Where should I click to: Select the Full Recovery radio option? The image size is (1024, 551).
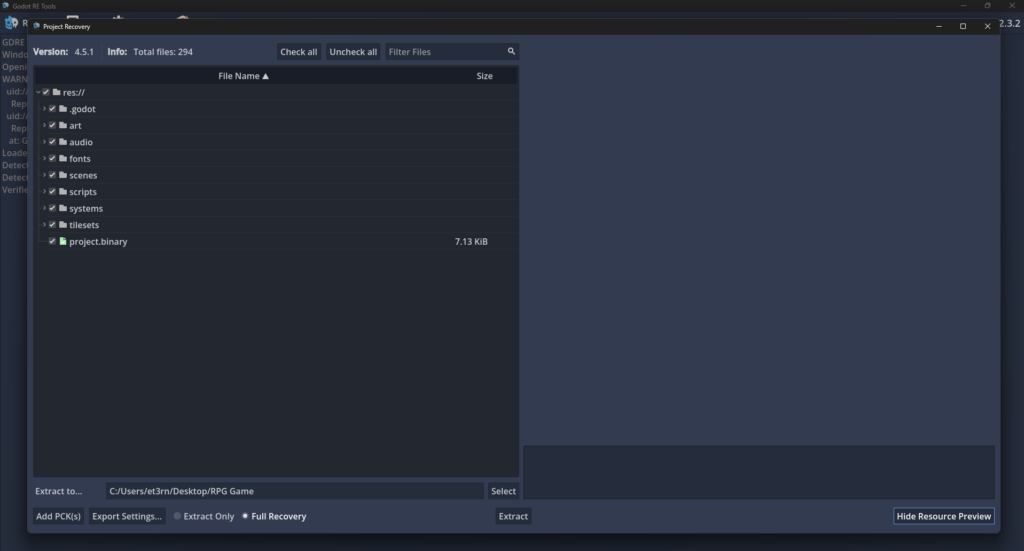click(246, 517)
